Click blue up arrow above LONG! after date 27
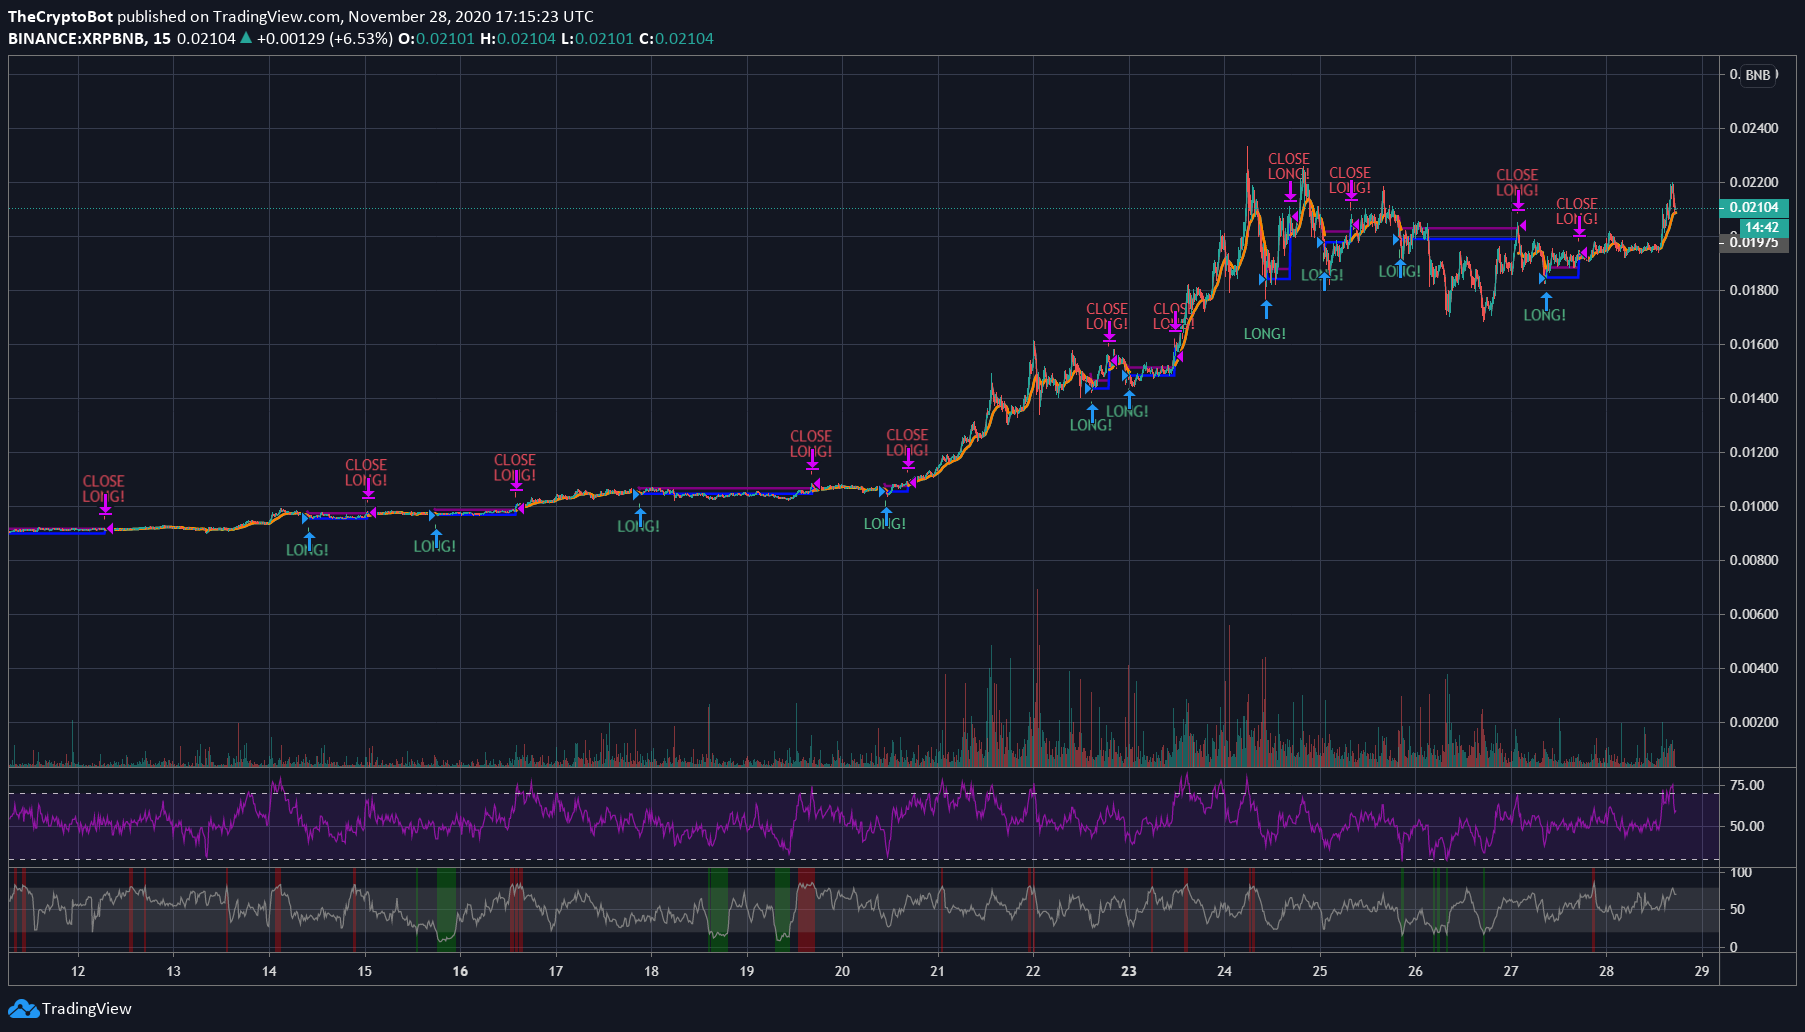The width and height of the screenshot is (1805, 1032). tap(1546, 300)
